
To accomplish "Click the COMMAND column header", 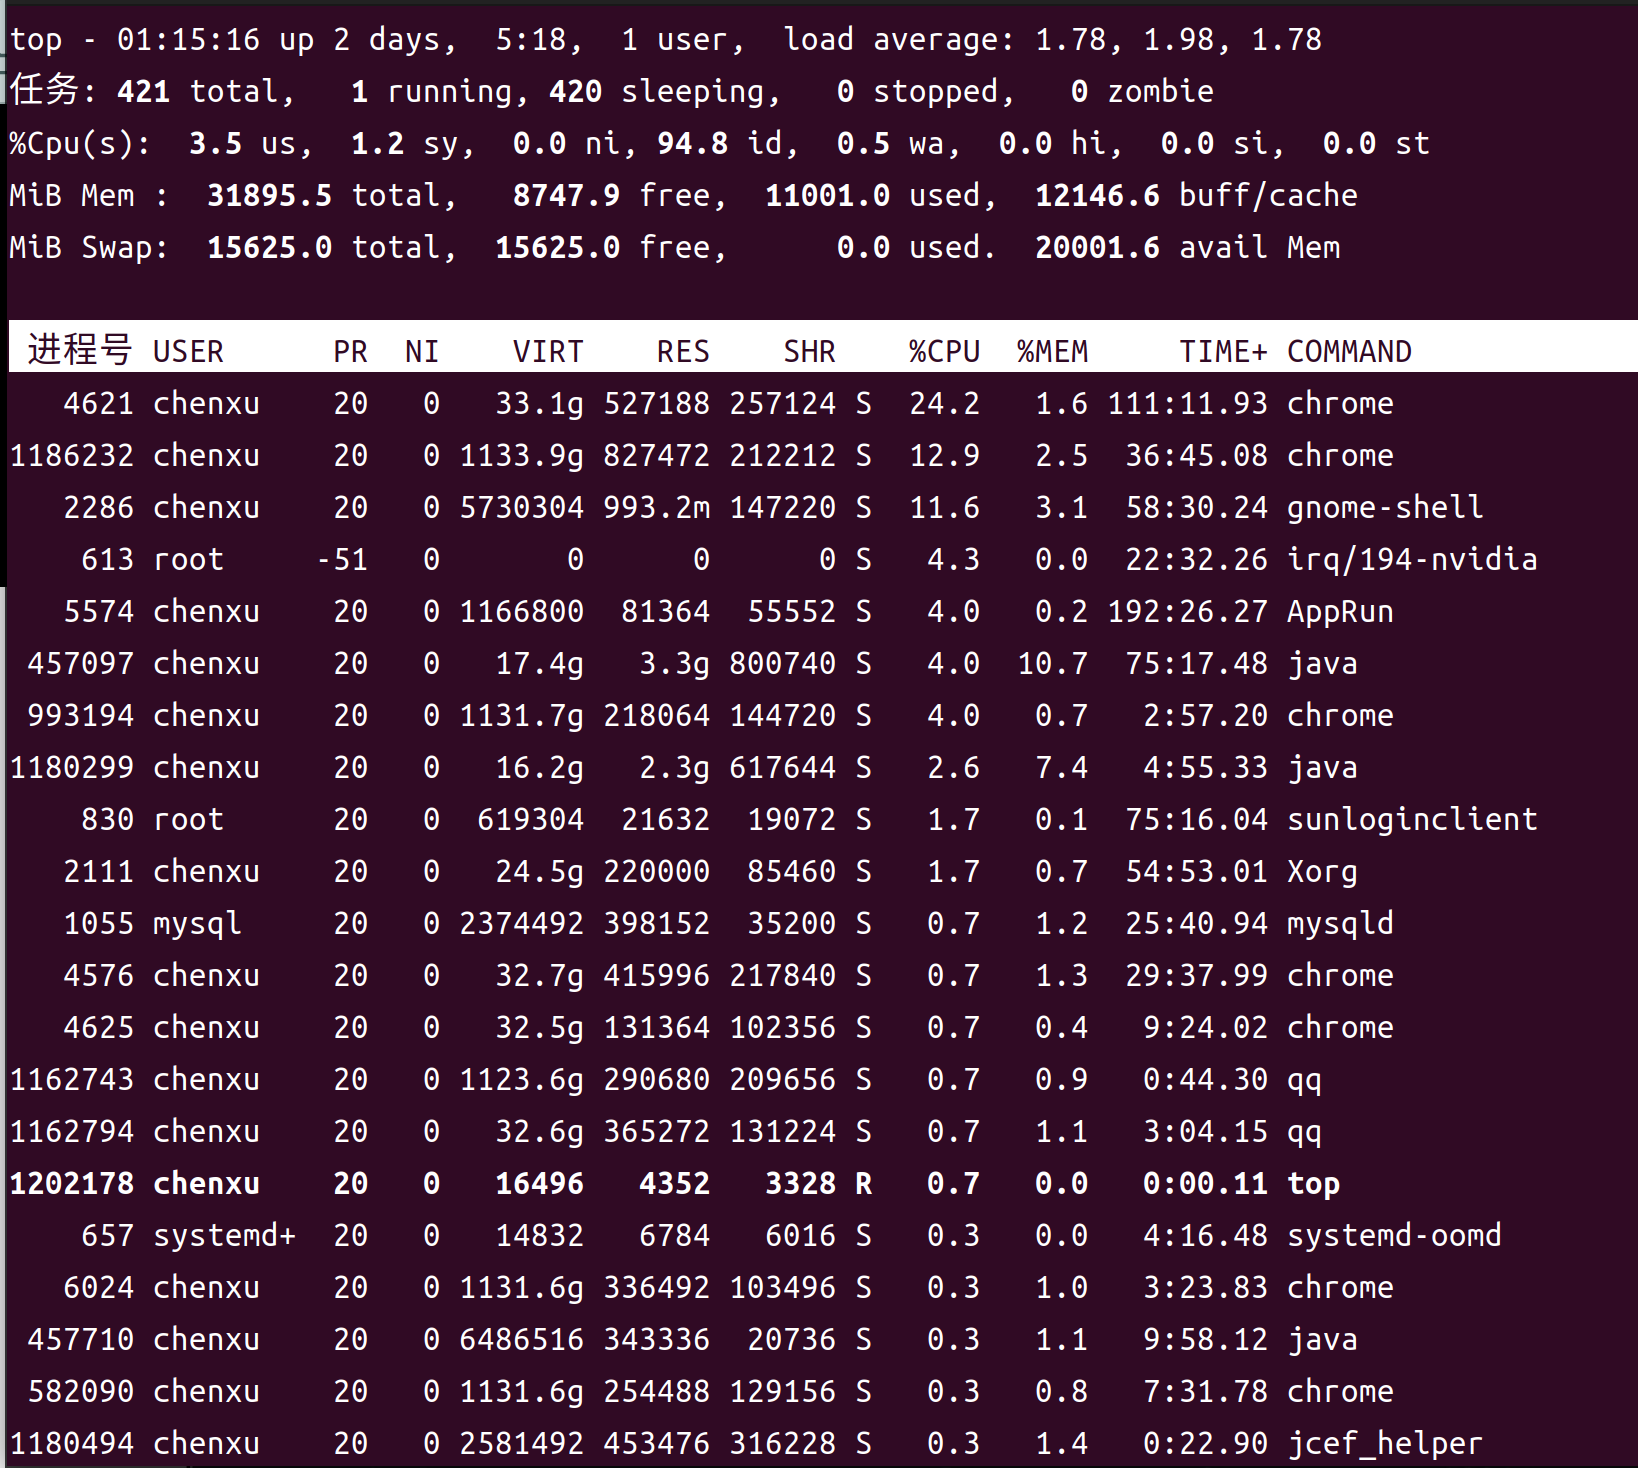I will (1349, 351).
